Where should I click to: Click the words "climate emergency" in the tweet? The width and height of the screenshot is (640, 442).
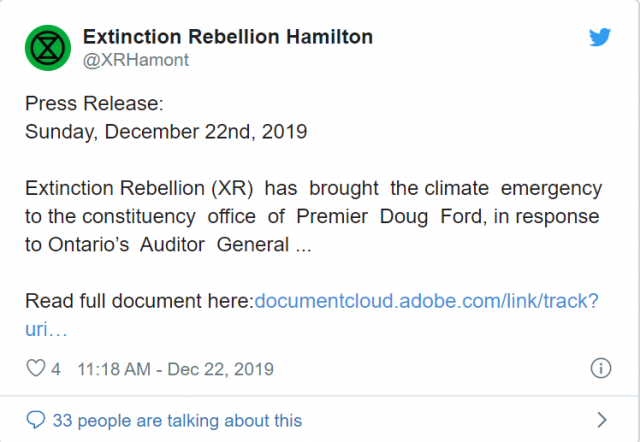click(513, 189)
